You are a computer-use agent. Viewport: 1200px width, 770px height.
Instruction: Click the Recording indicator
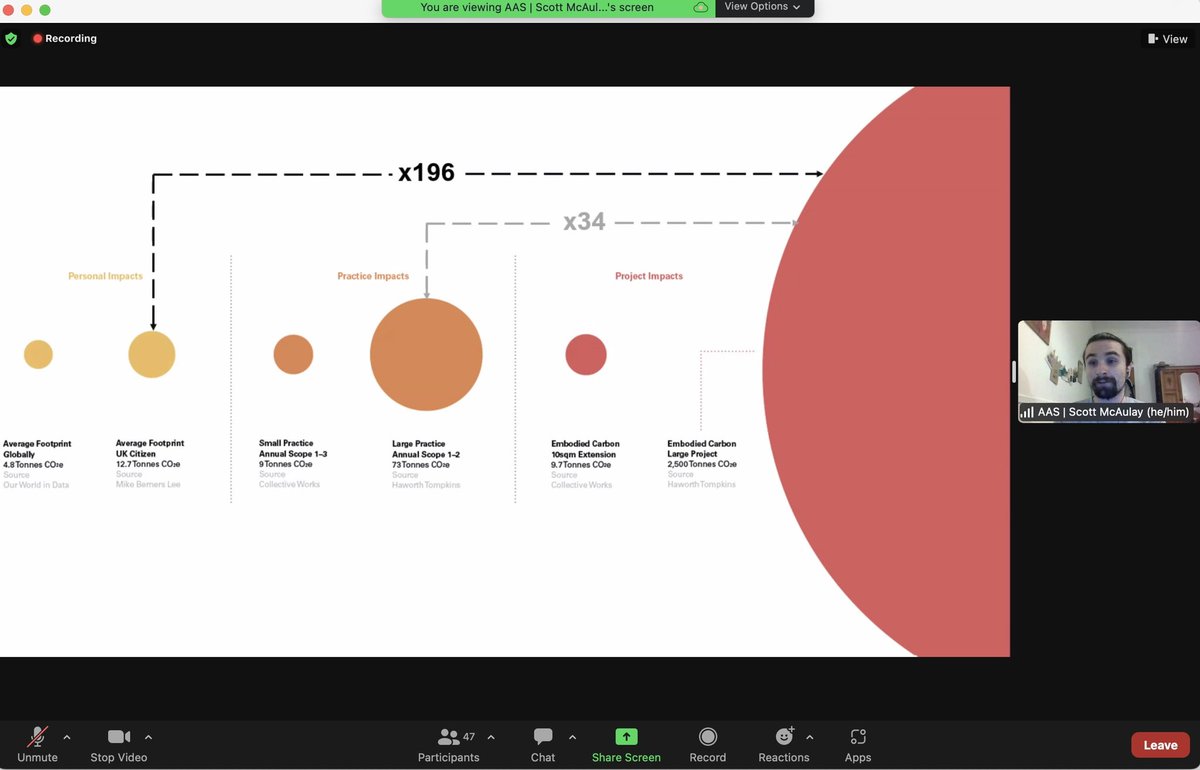tap(65, 39)
